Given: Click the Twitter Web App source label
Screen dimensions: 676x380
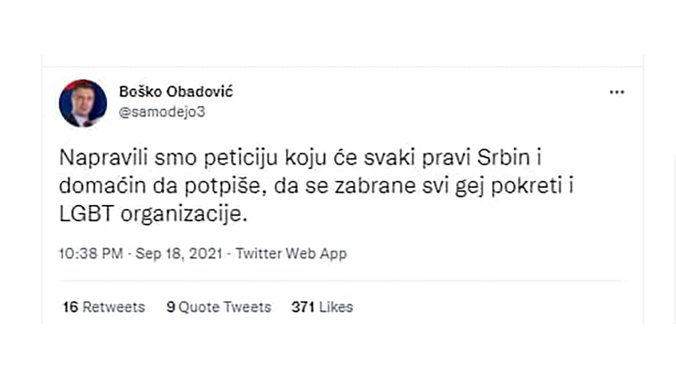Looking at the screenshot, I should 291,253.
